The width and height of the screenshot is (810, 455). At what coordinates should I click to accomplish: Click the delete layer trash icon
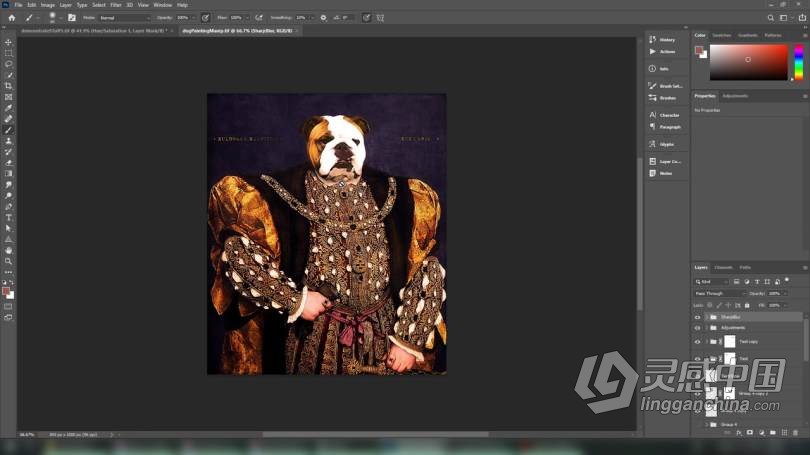[x=796, y=433]
